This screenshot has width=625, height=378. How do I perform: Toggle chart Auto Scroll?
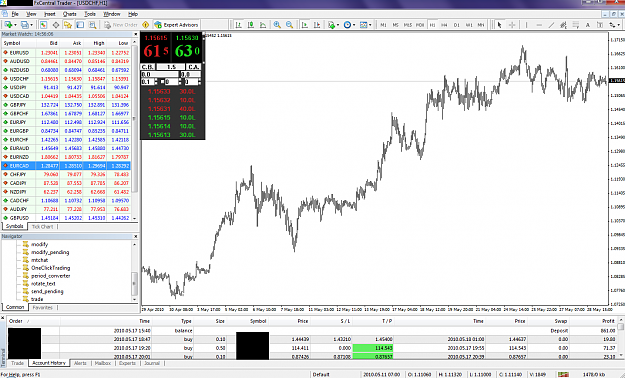[x=305, y=25]
